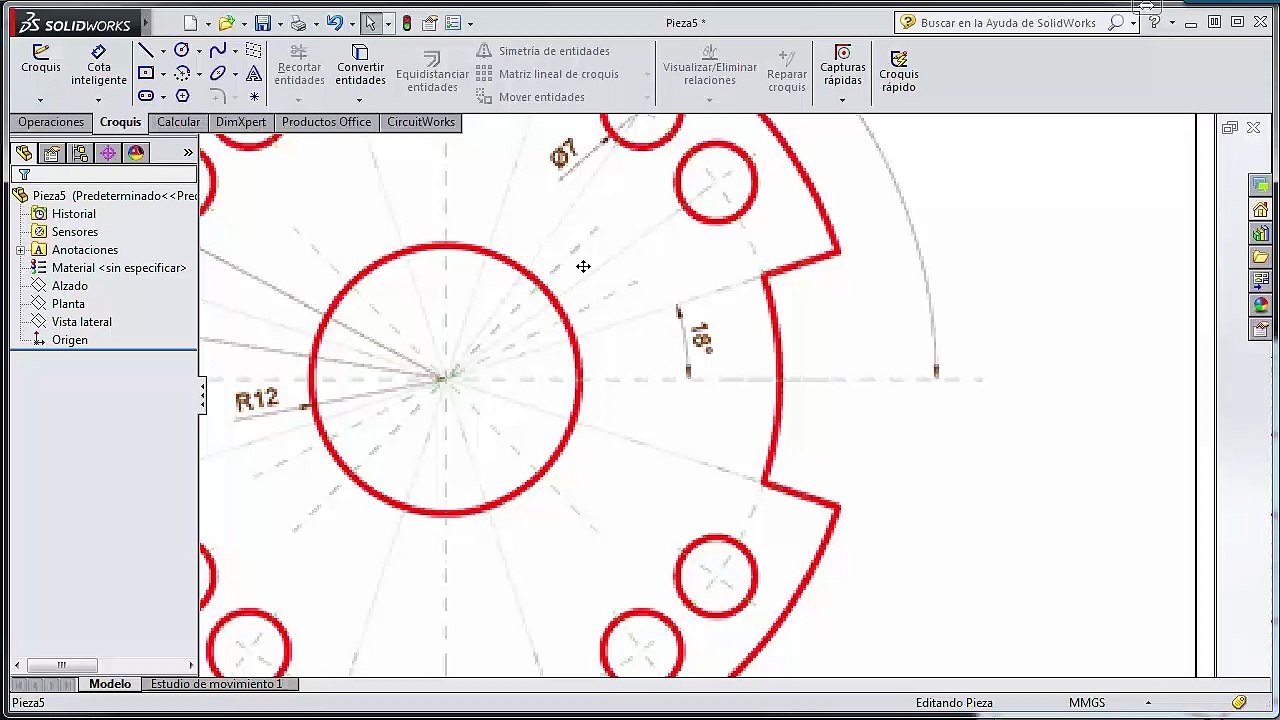Print the document using the printer icon
This screenshot has width=1280, height=720.
[x=298, y=23]
